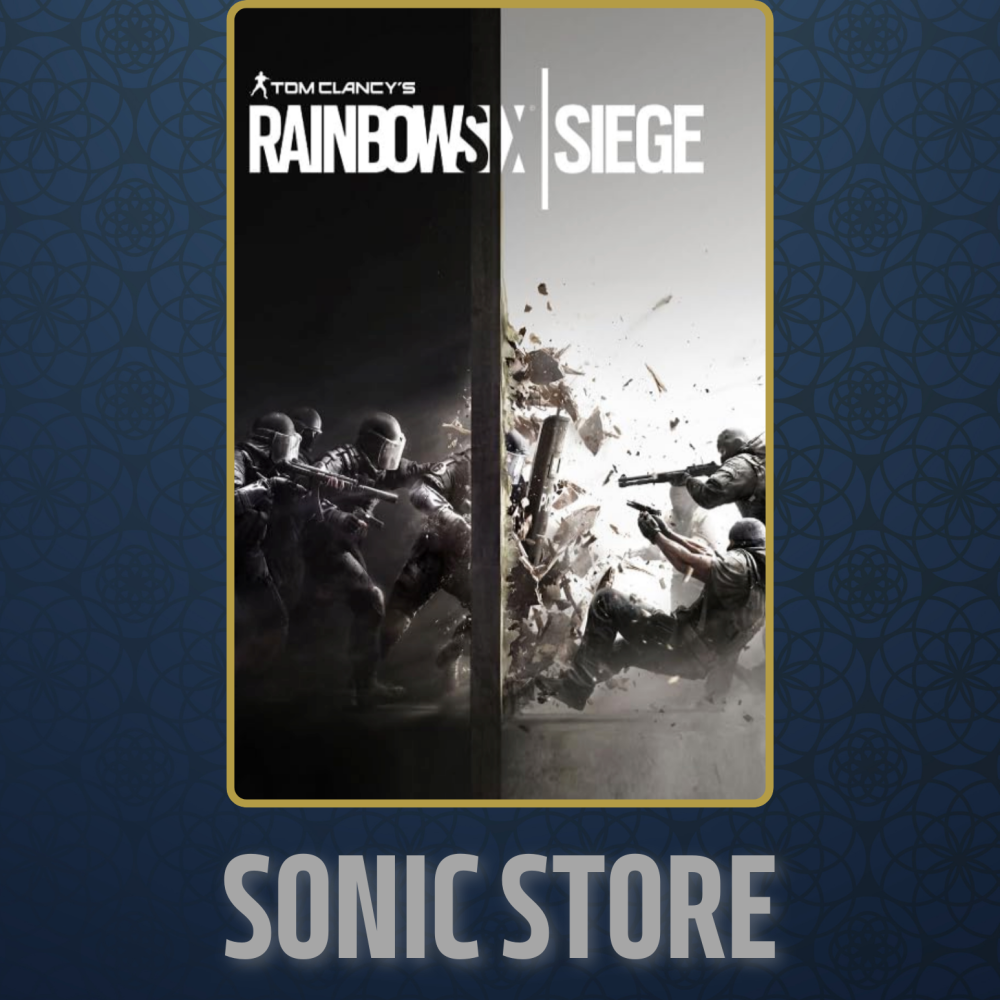
Task: Click the white vertical divider beside SIEGE
Action: pyautogui.click(x=545, y=138)
